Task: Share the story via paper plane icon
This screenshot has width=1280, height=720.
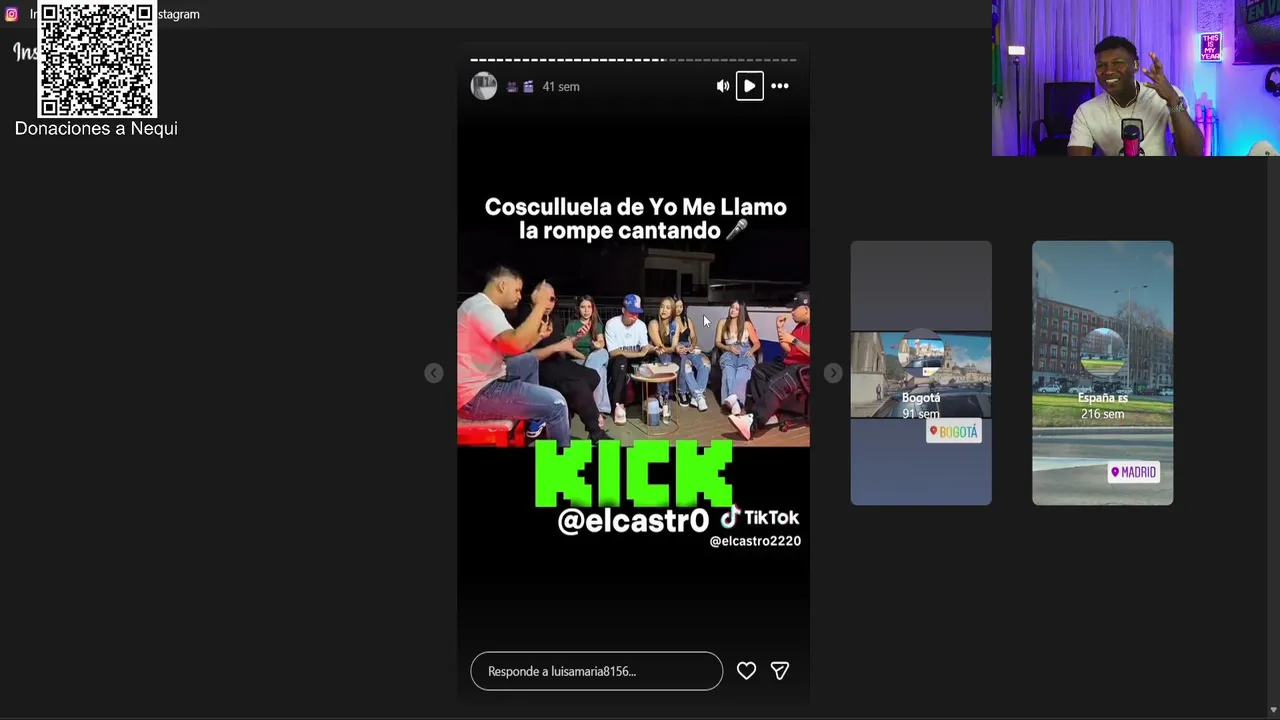Action: (780, 671)
